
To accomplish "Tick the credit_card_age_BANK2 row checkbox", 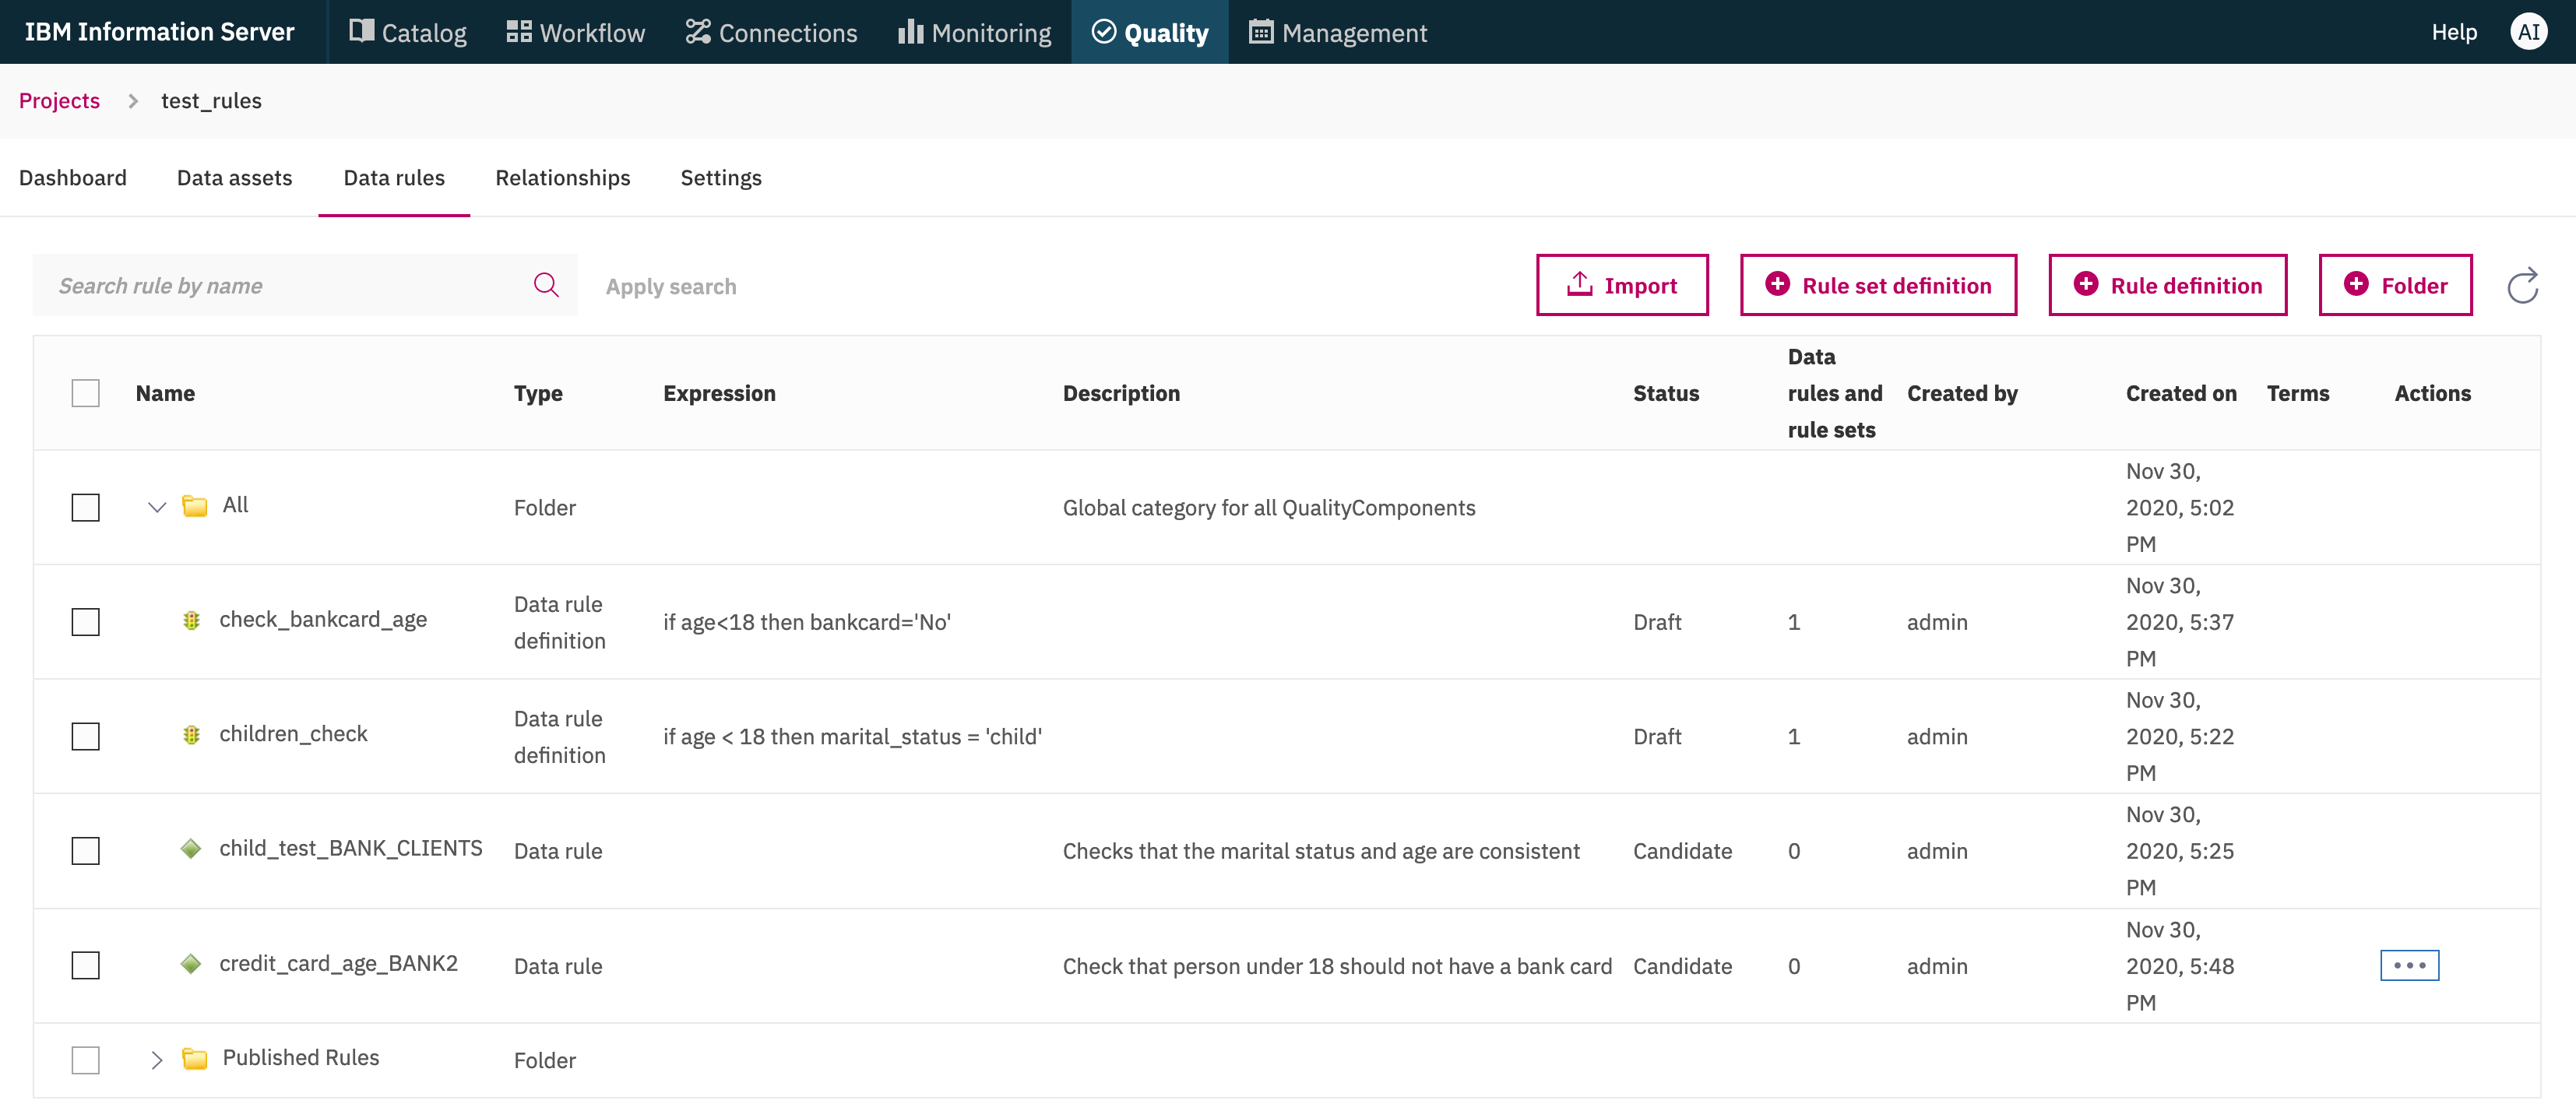I will click(x=86, y=965).
